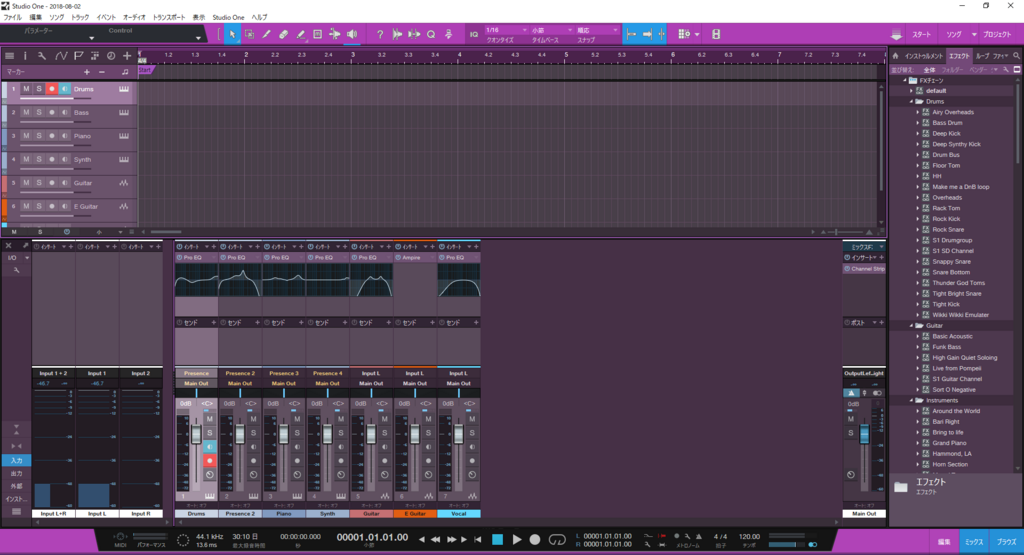This screenshot has height=555, width=1024.
Task: Click the Project page button
Action: pos(997,35)
